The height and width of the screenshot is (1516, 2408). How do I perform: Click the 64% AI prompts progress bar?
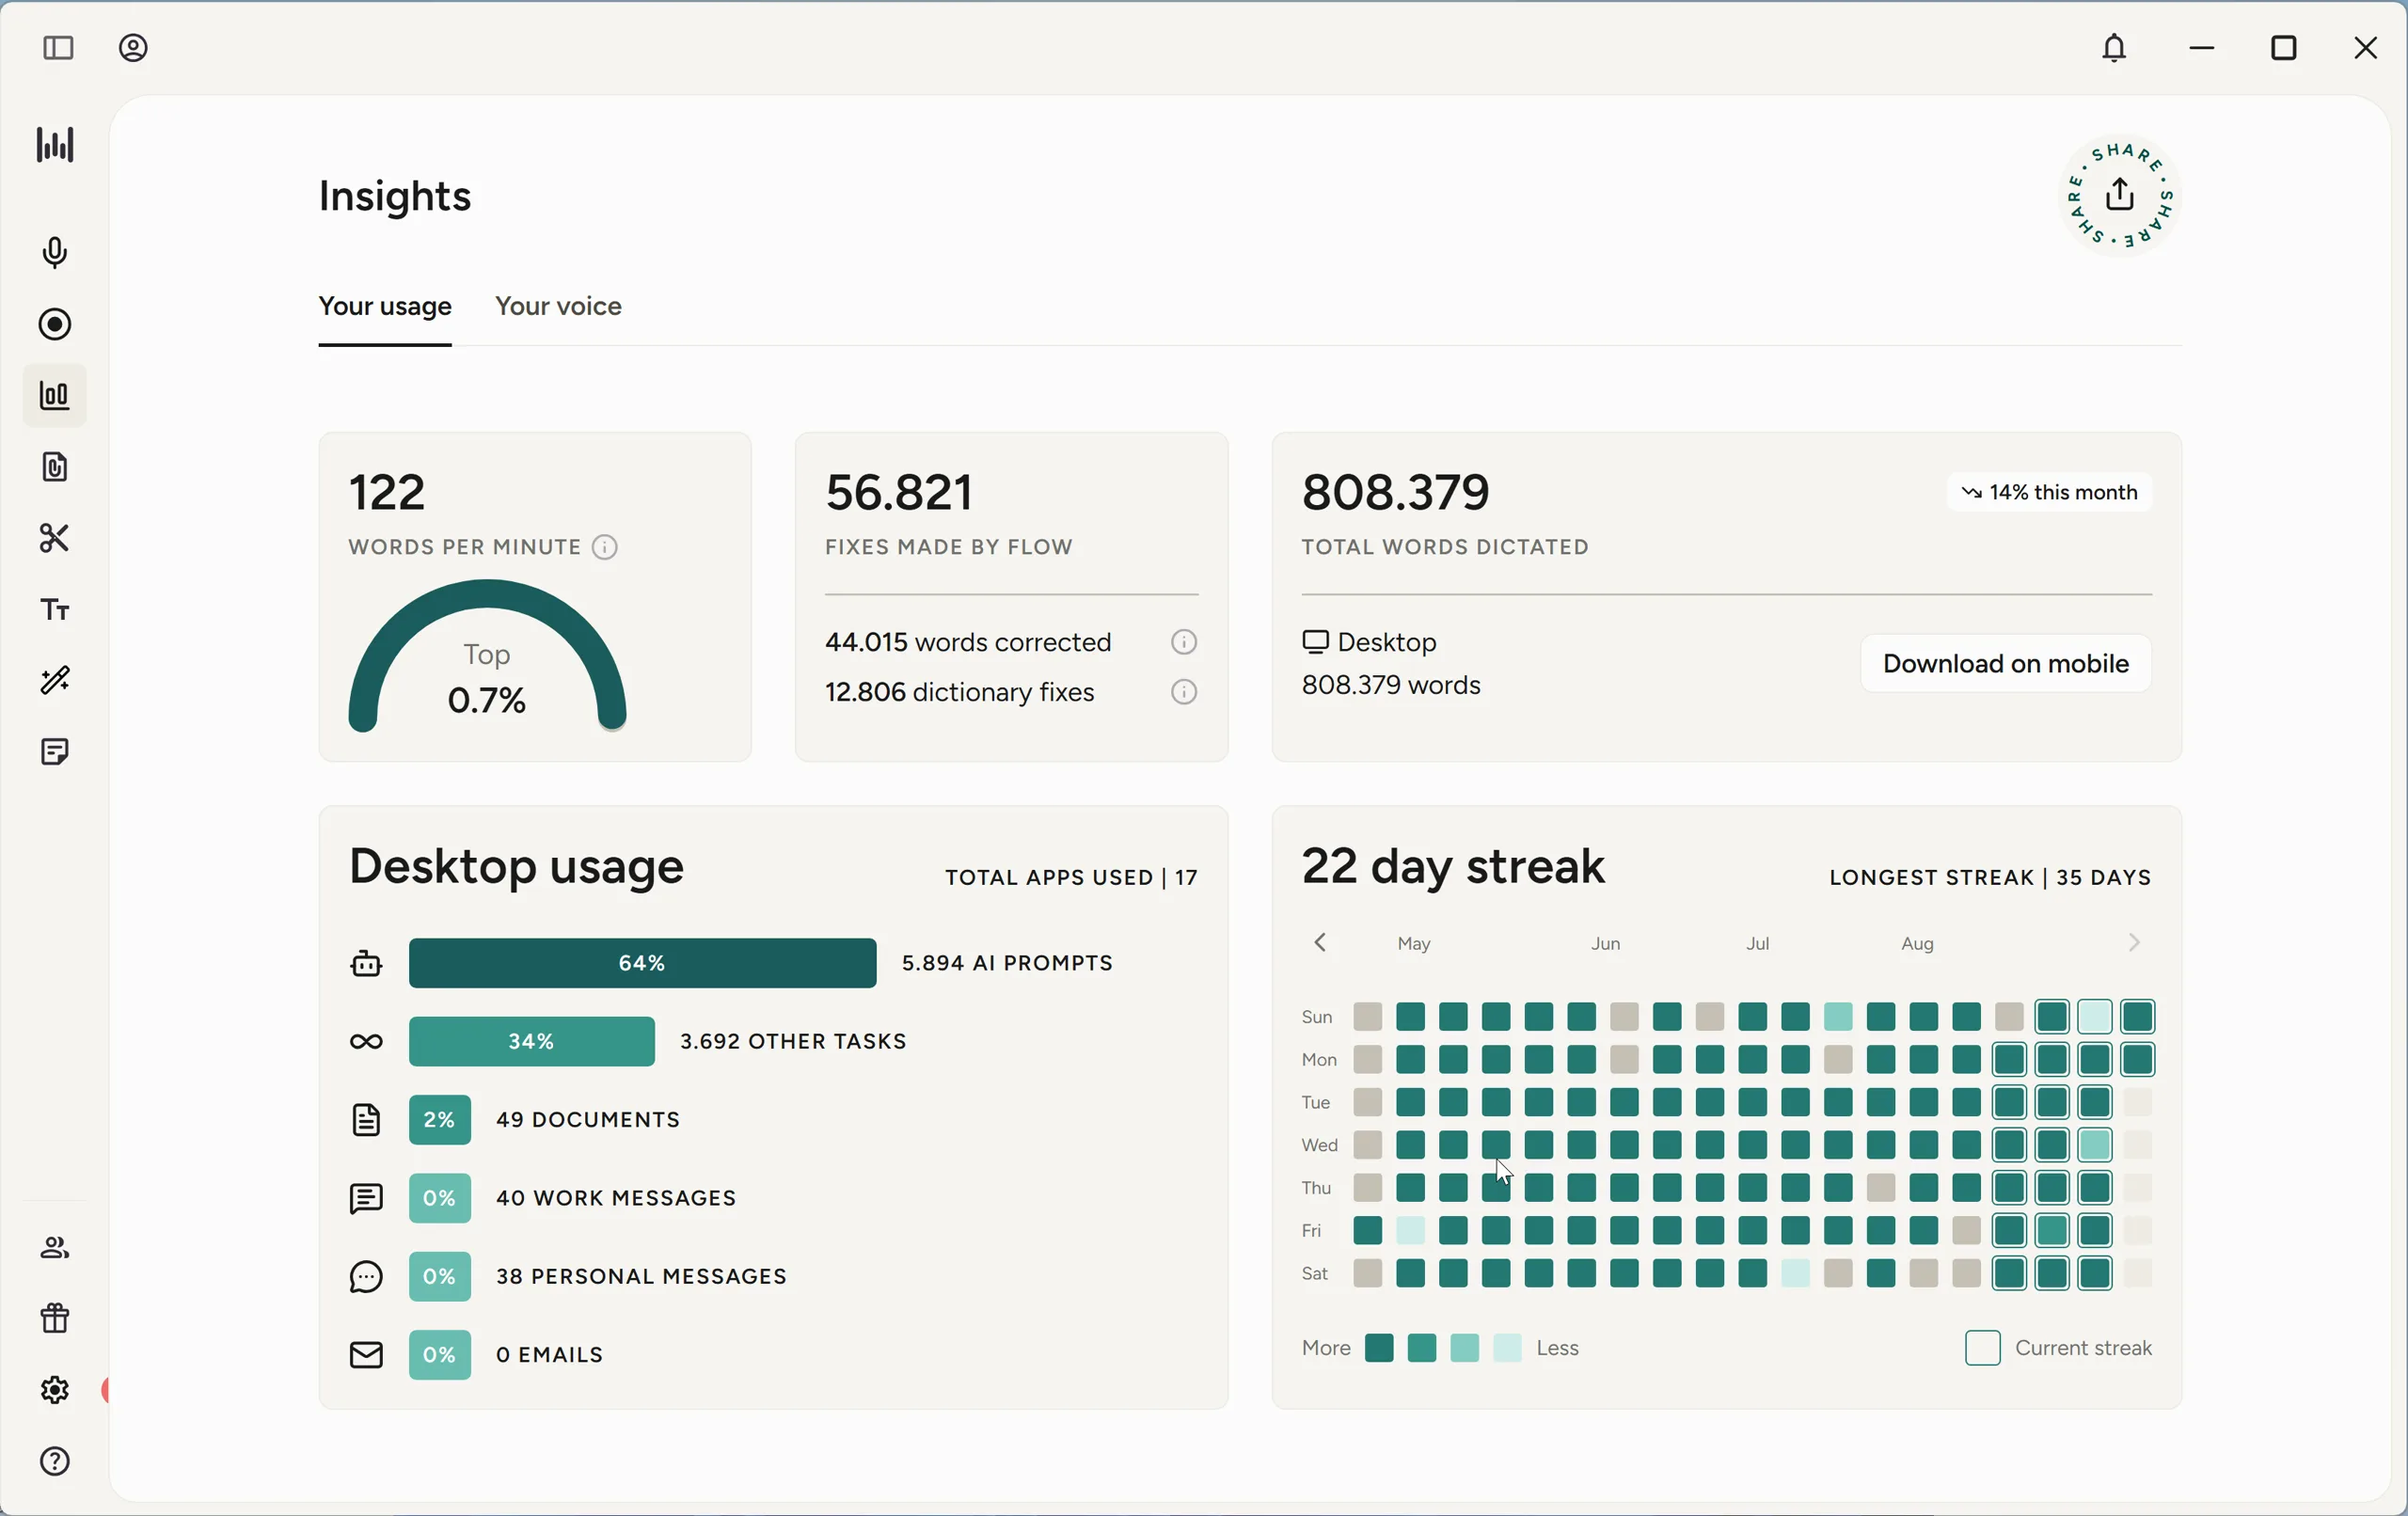642,963
